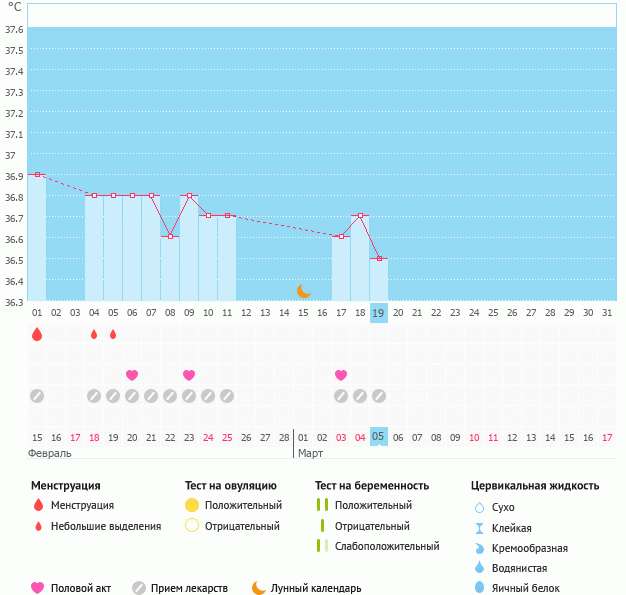Image resolution: width=626 pixels, height=595 pixels.
Task: Click the pink heart on cycle day 17
Action: 341,375
